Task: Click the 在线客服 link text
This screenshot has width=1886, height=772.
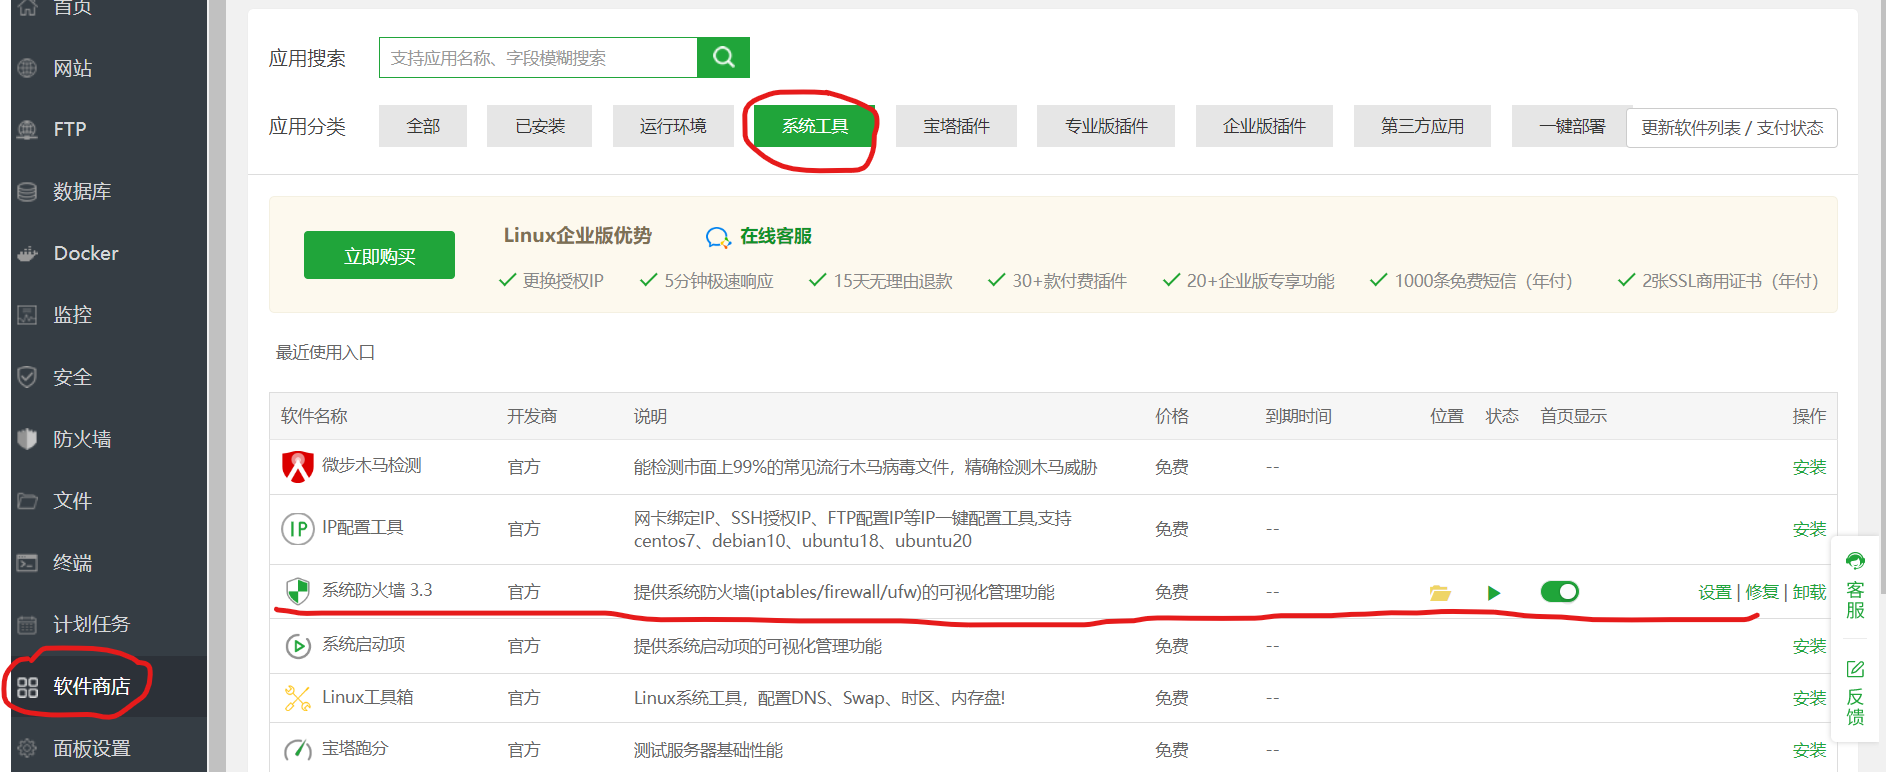Action: click(776, 236)
